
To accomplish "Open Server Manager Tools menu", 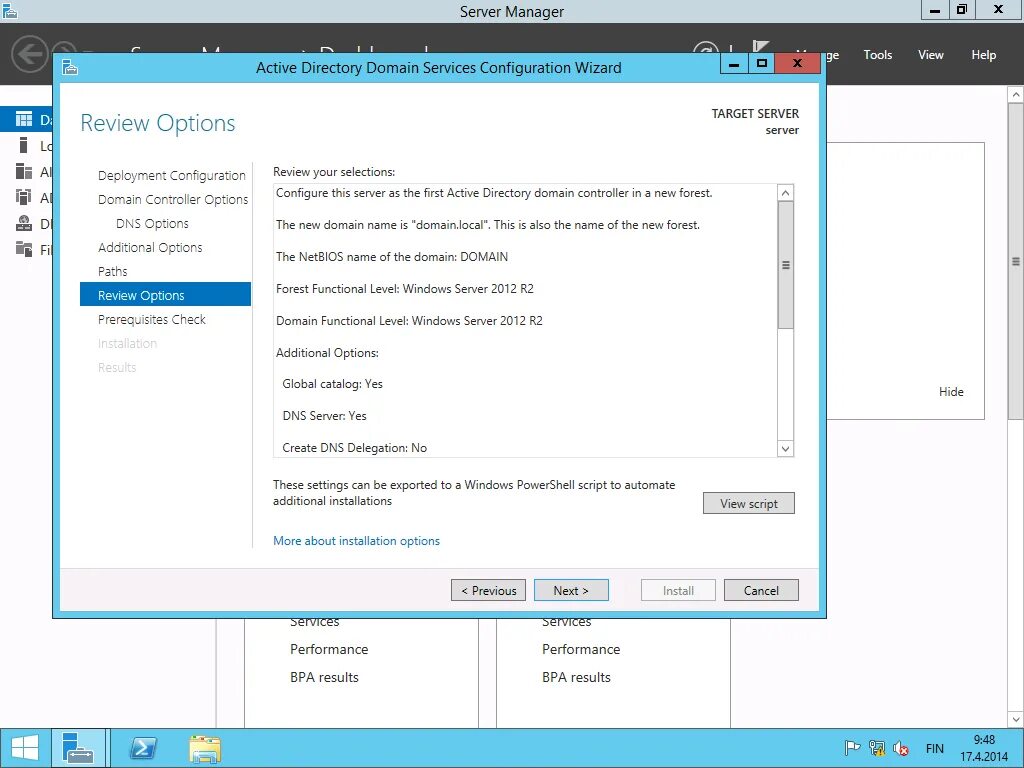I will [878, 55].
